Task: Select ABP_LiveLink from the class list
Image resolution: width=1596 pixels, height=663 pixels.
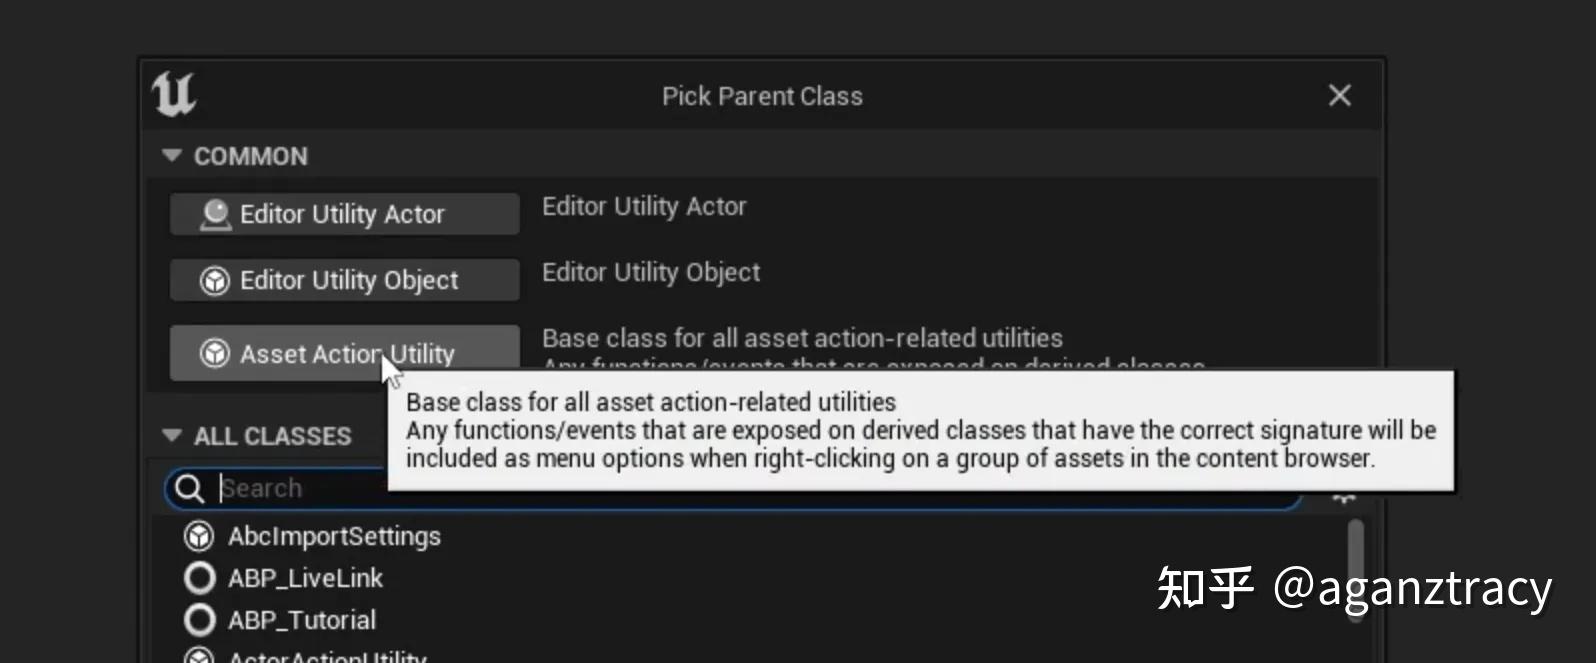Action: 303,578
